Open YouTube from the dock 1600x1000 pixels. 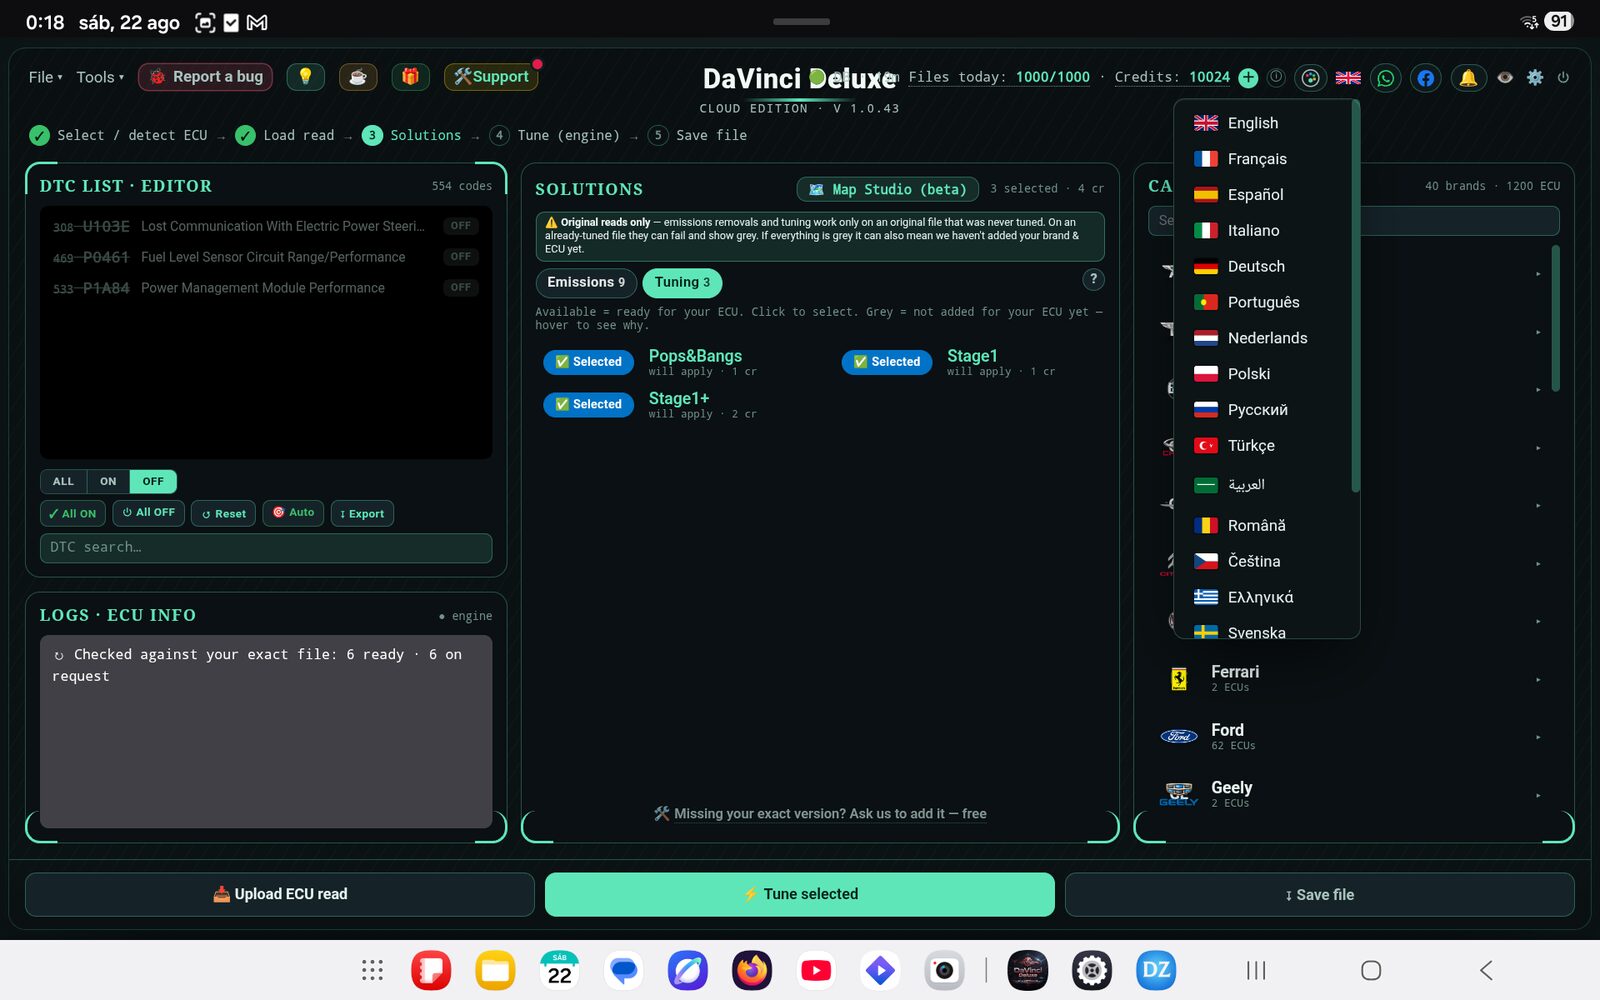tap(816, 970)
